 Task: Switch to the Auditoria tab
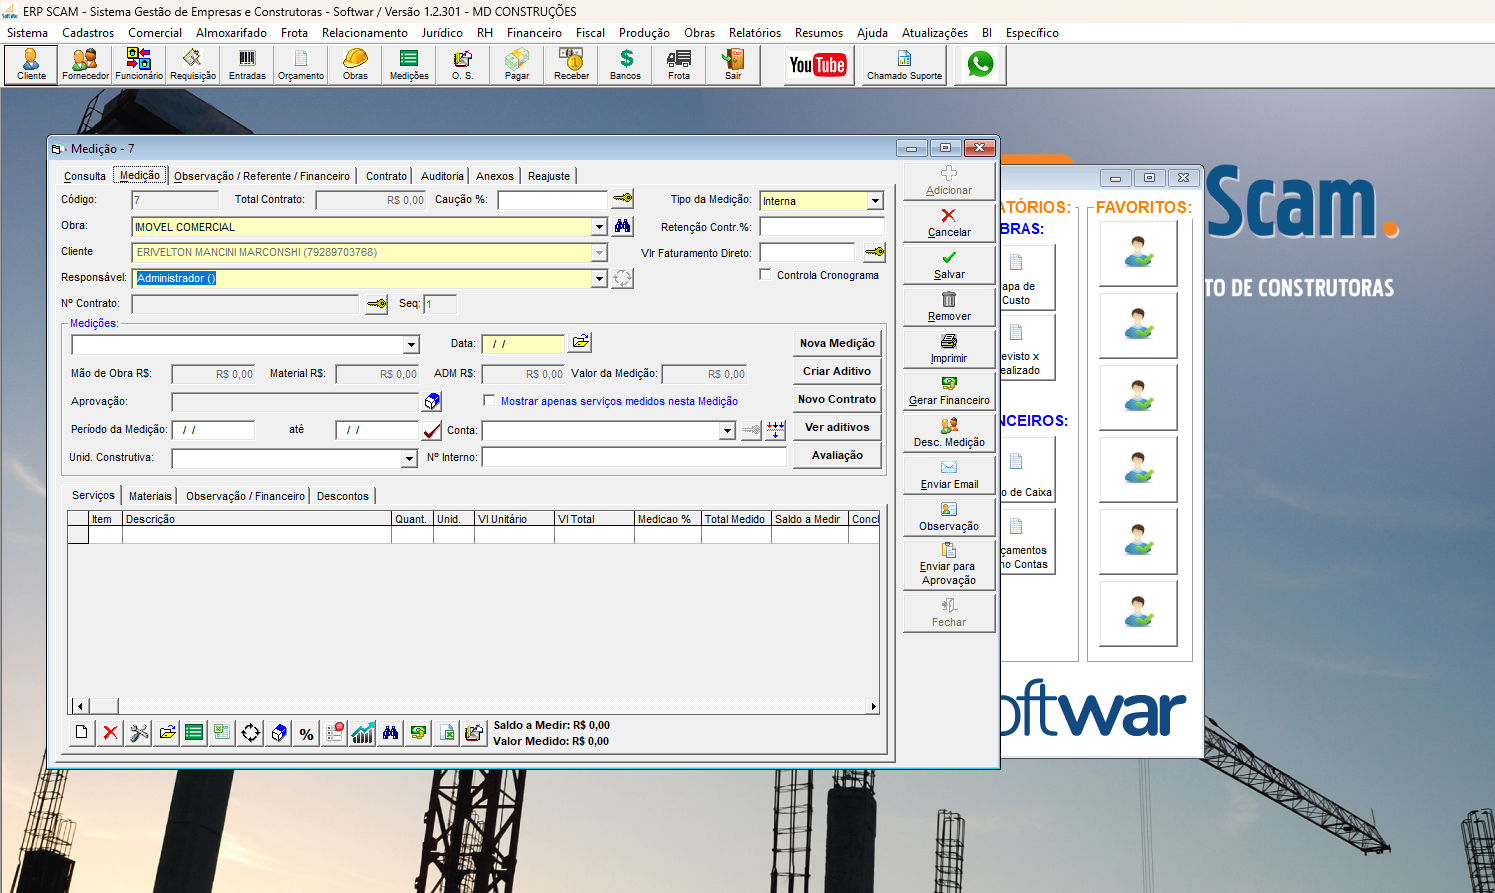pos(442,176)
